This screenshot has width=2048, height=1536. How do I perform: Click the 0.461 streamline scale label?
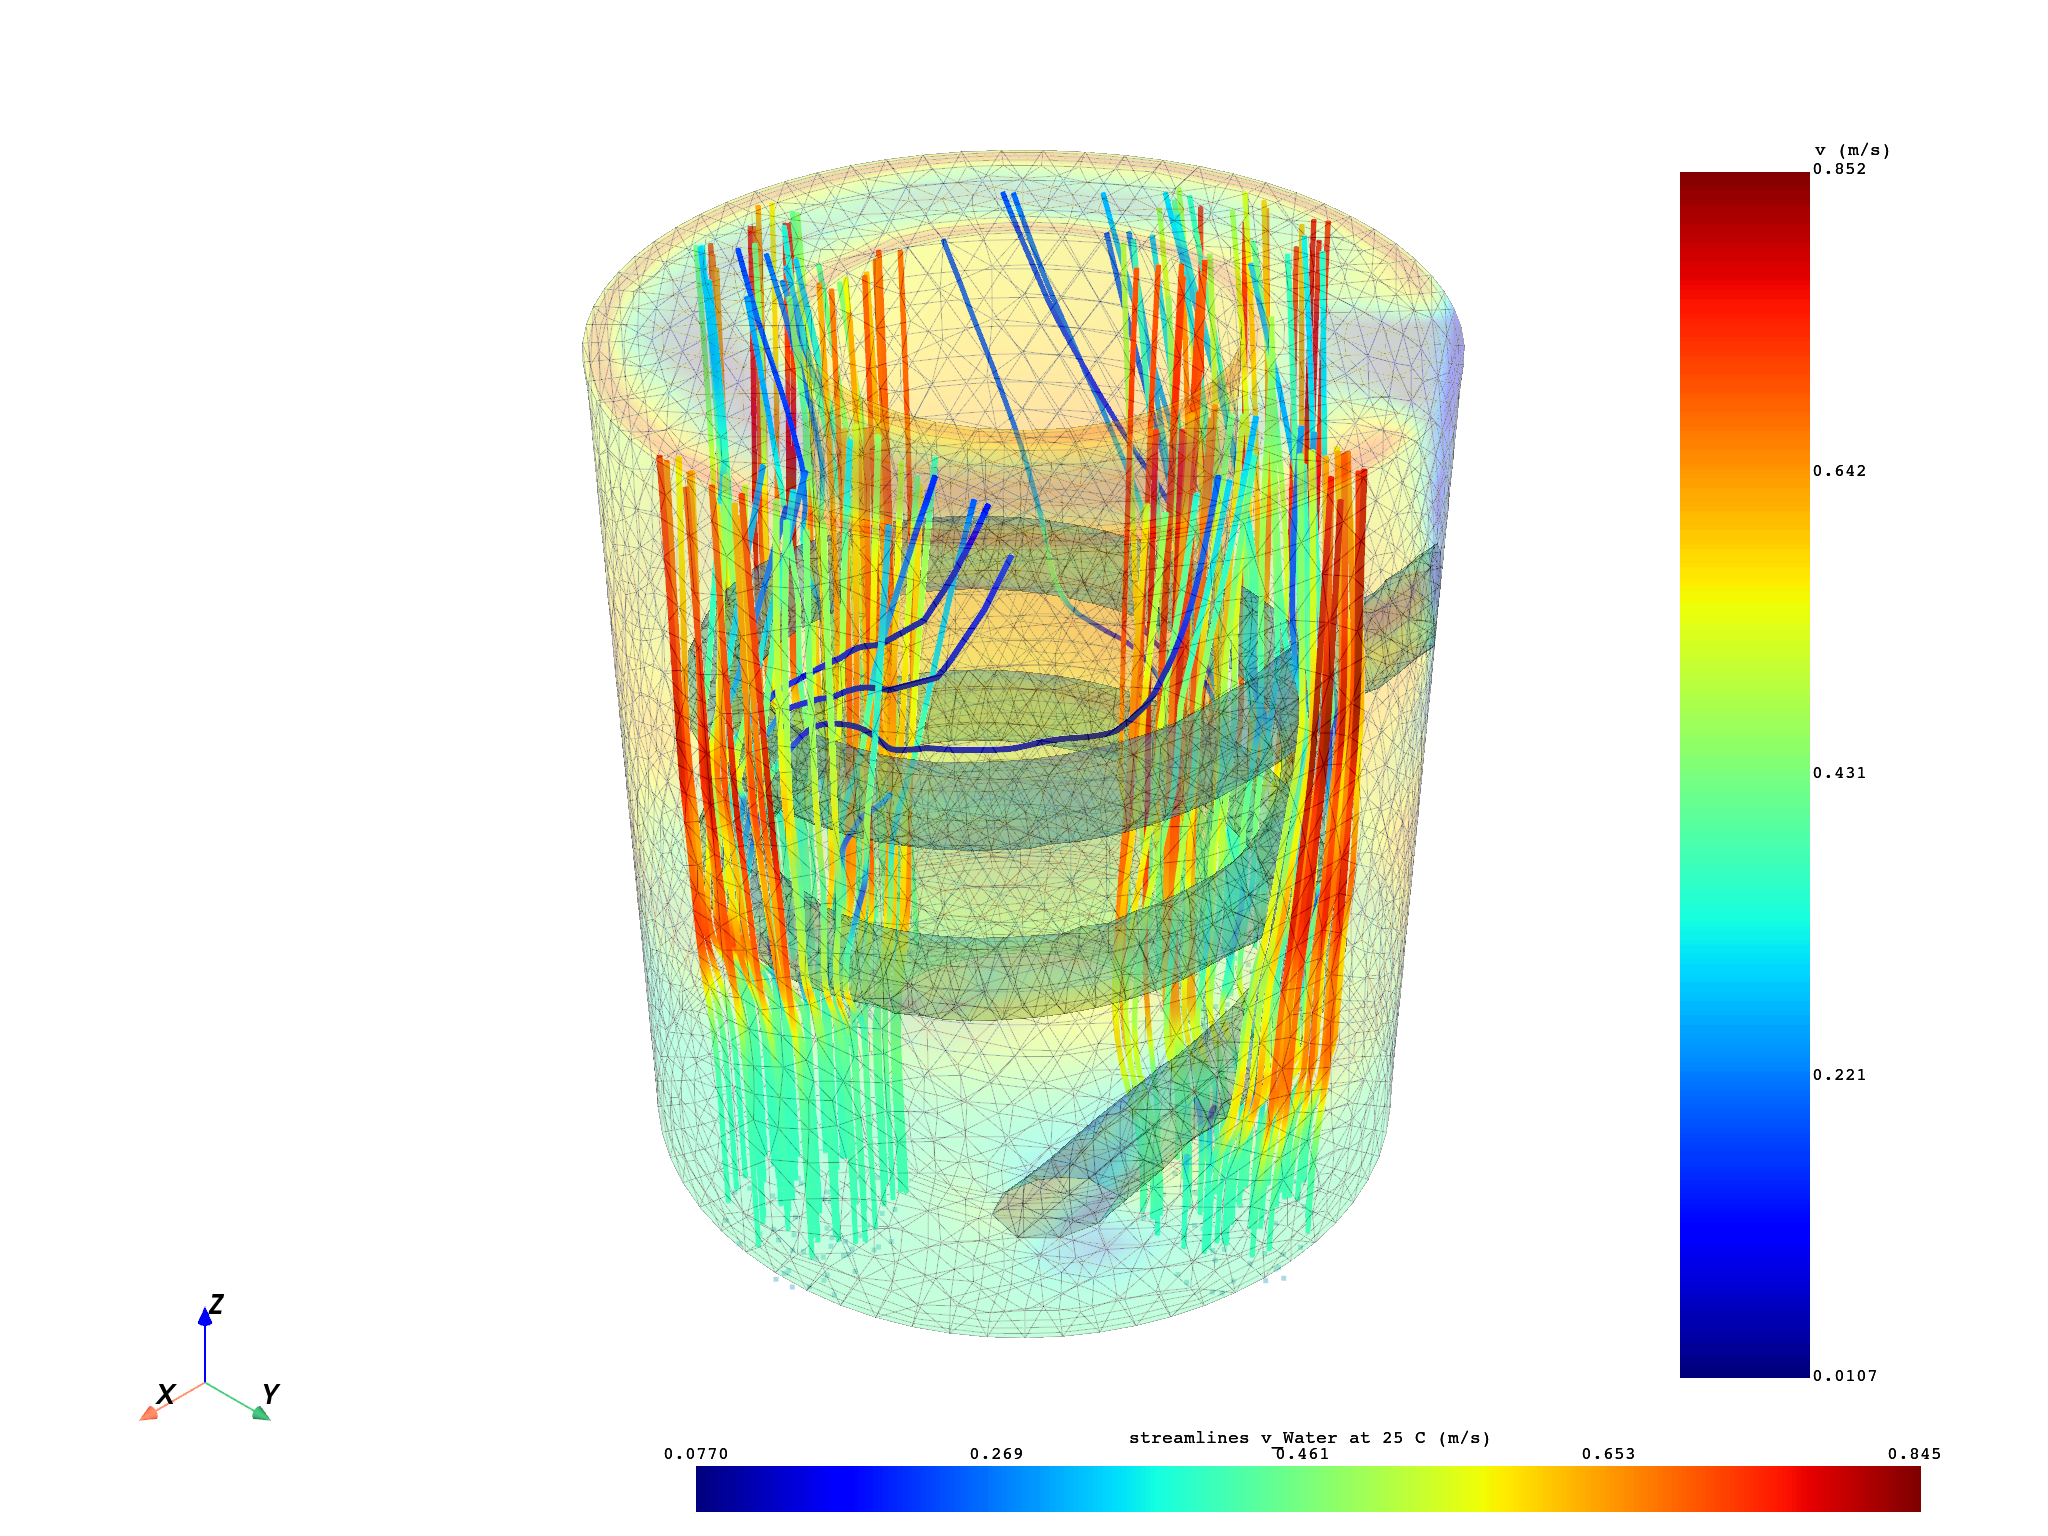pyautogui.click(x=1302, y=1454)
